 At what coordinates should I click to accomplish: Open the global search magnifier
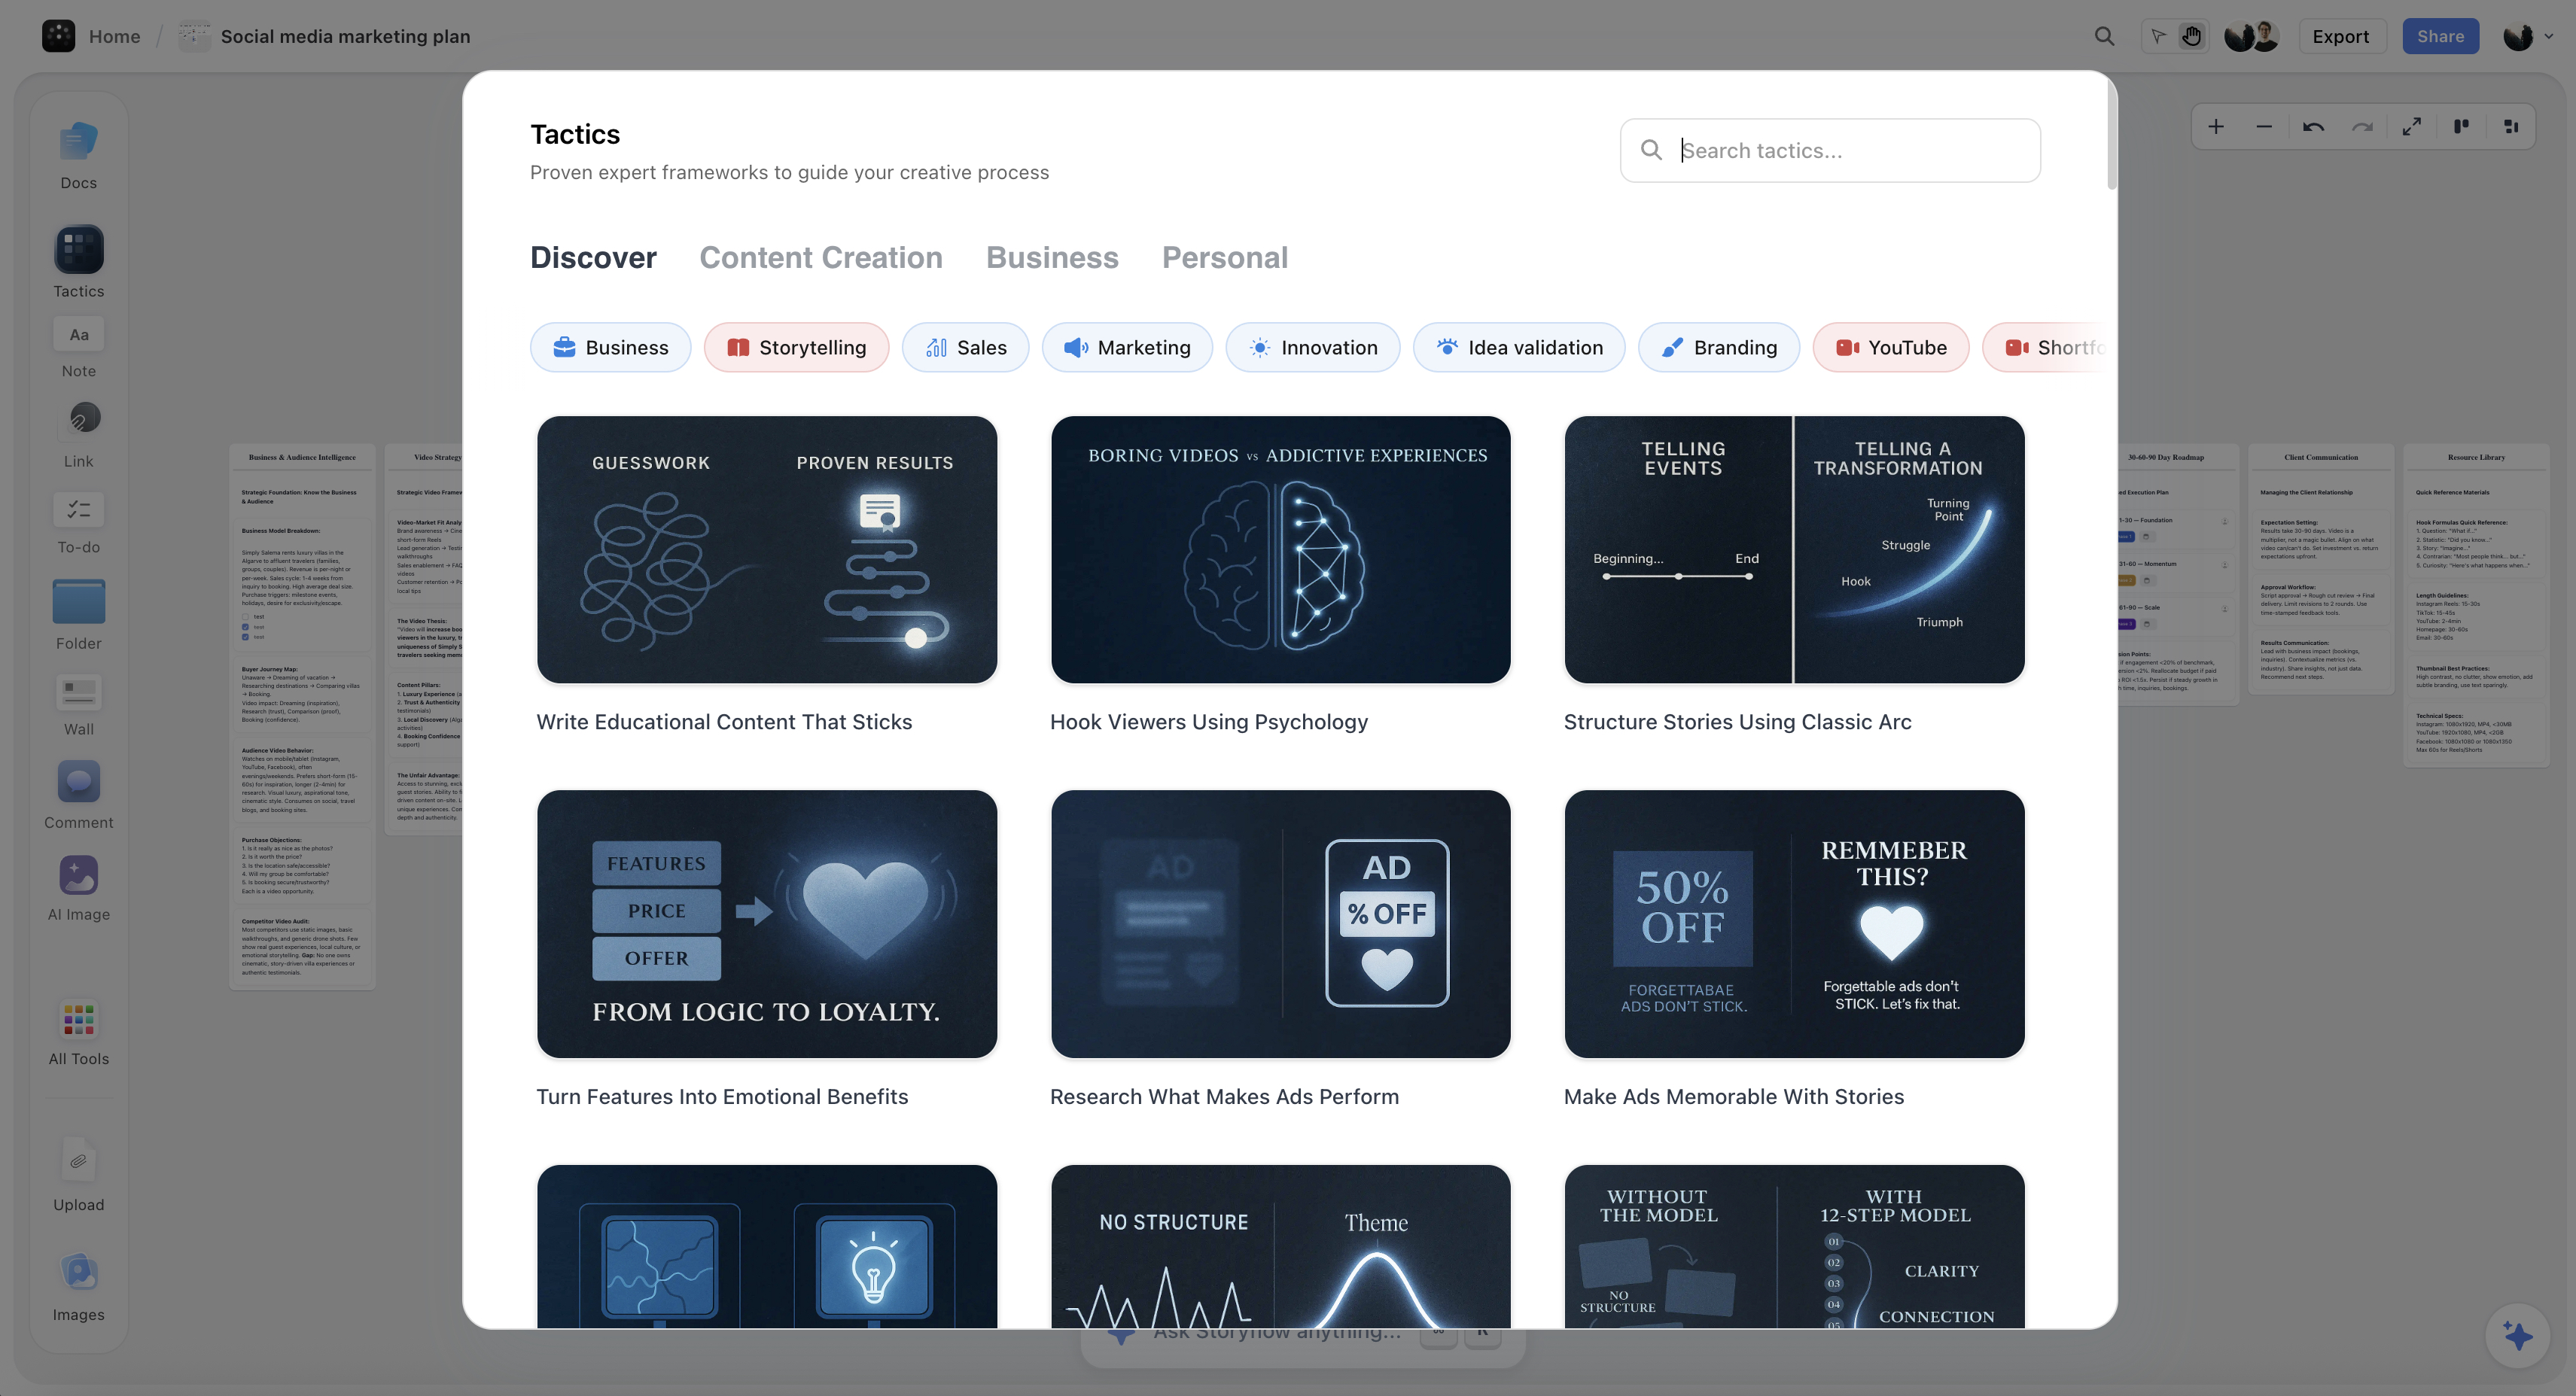(x=2104, y=35)
